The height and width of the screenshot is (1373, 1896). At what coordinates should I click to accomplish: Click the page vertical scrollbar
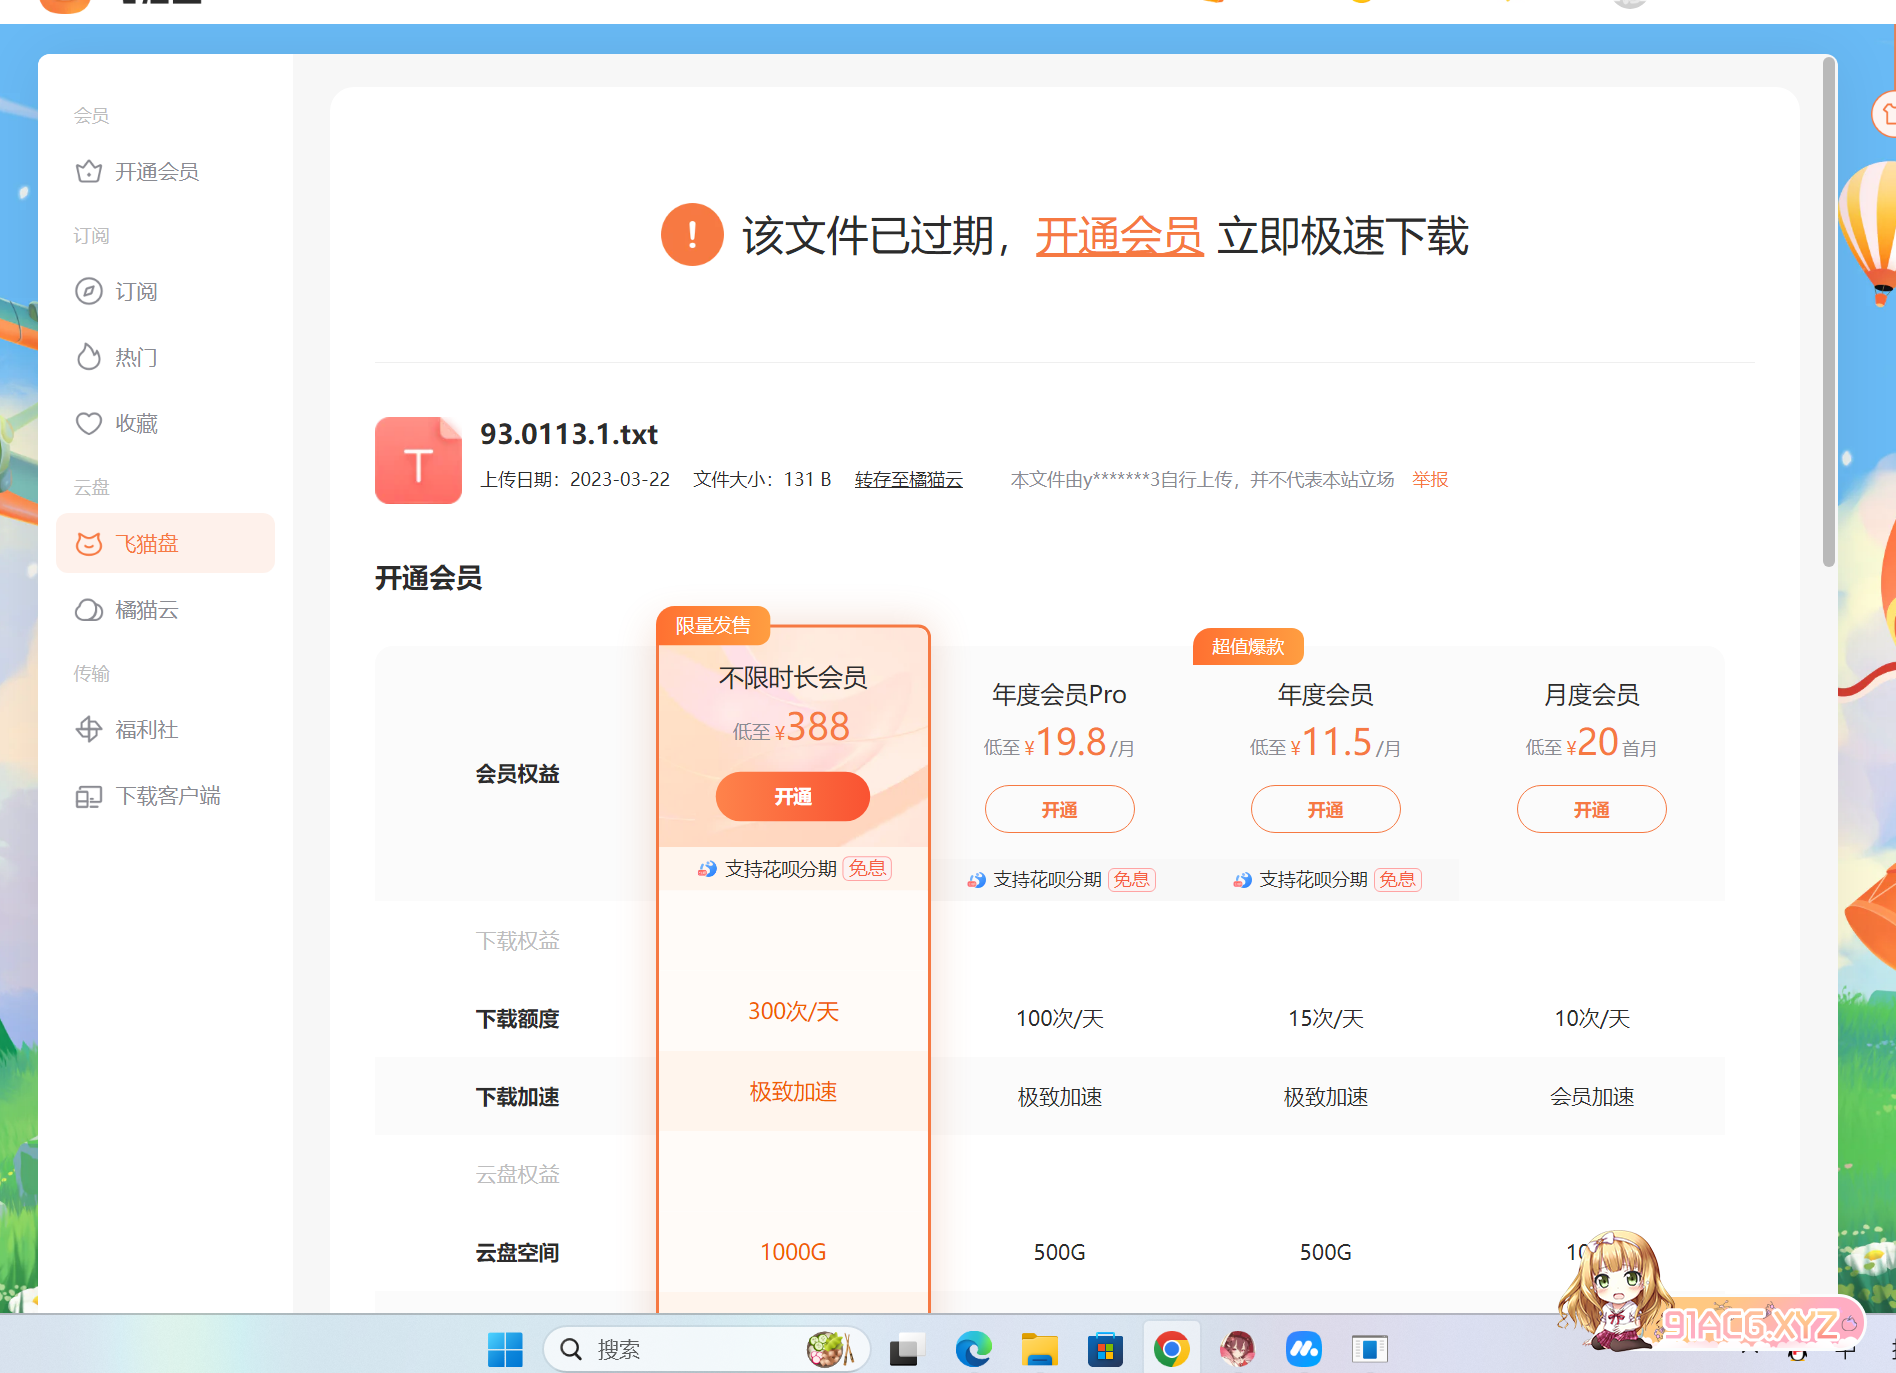(x=1828, y=310)
